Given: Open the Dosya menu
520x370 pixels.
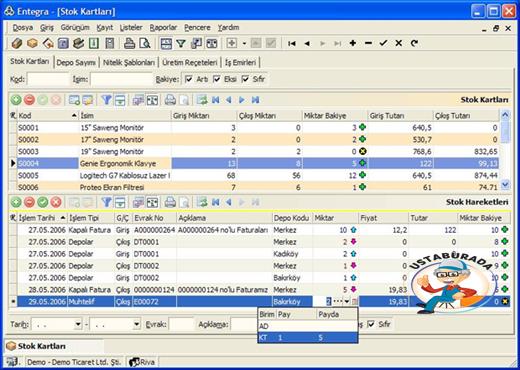Looking at the screenshot, I should point(23,28).
